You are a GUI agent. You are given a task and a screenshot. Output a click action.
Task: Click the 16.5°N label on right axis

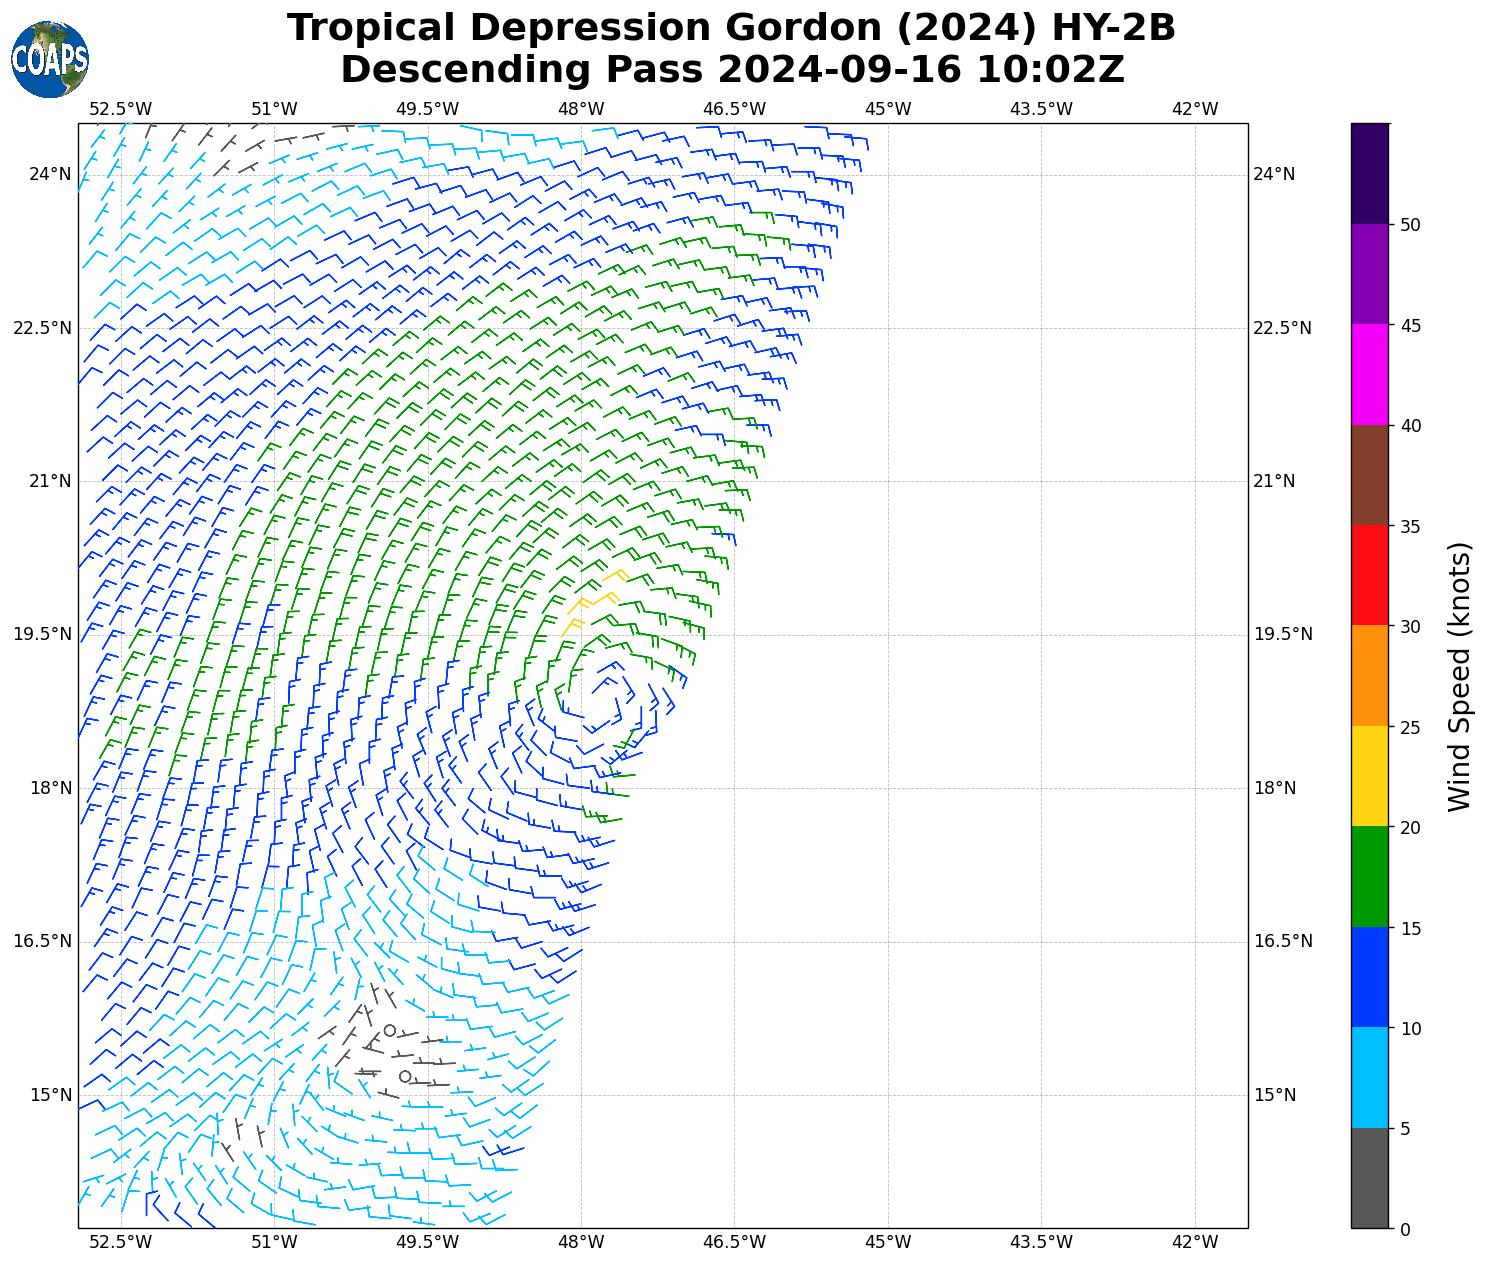pyautogui.click(x=1282, y=941)
